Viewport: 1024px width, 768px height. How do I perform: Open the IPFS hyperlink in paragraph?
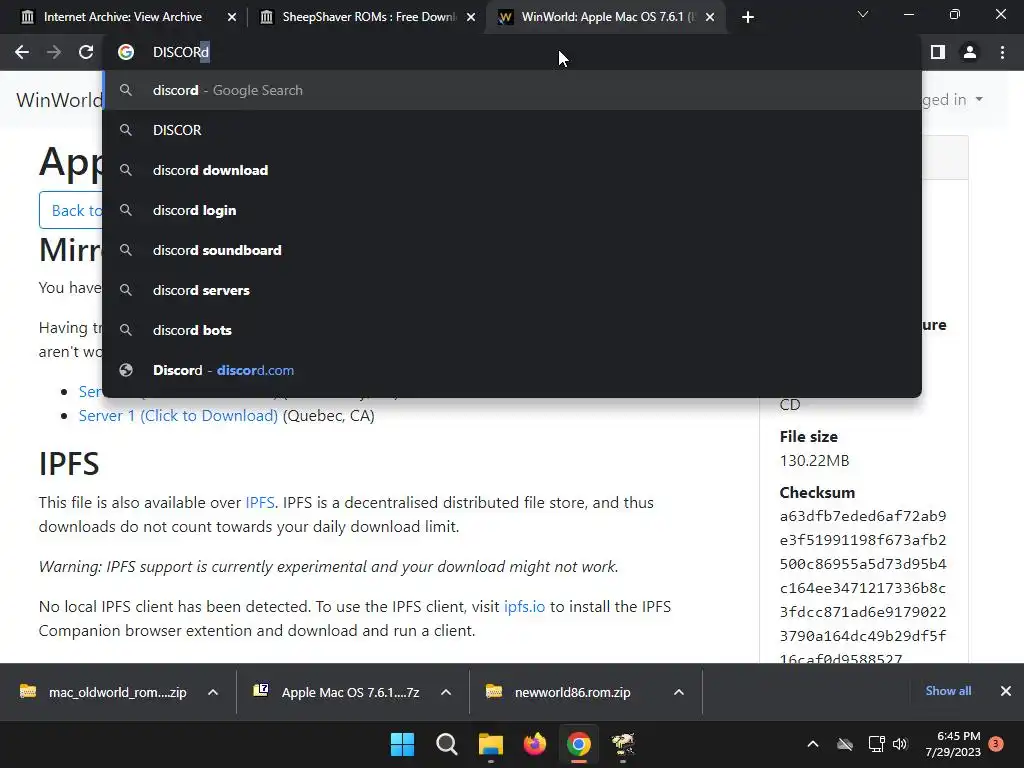pos(260,502)
